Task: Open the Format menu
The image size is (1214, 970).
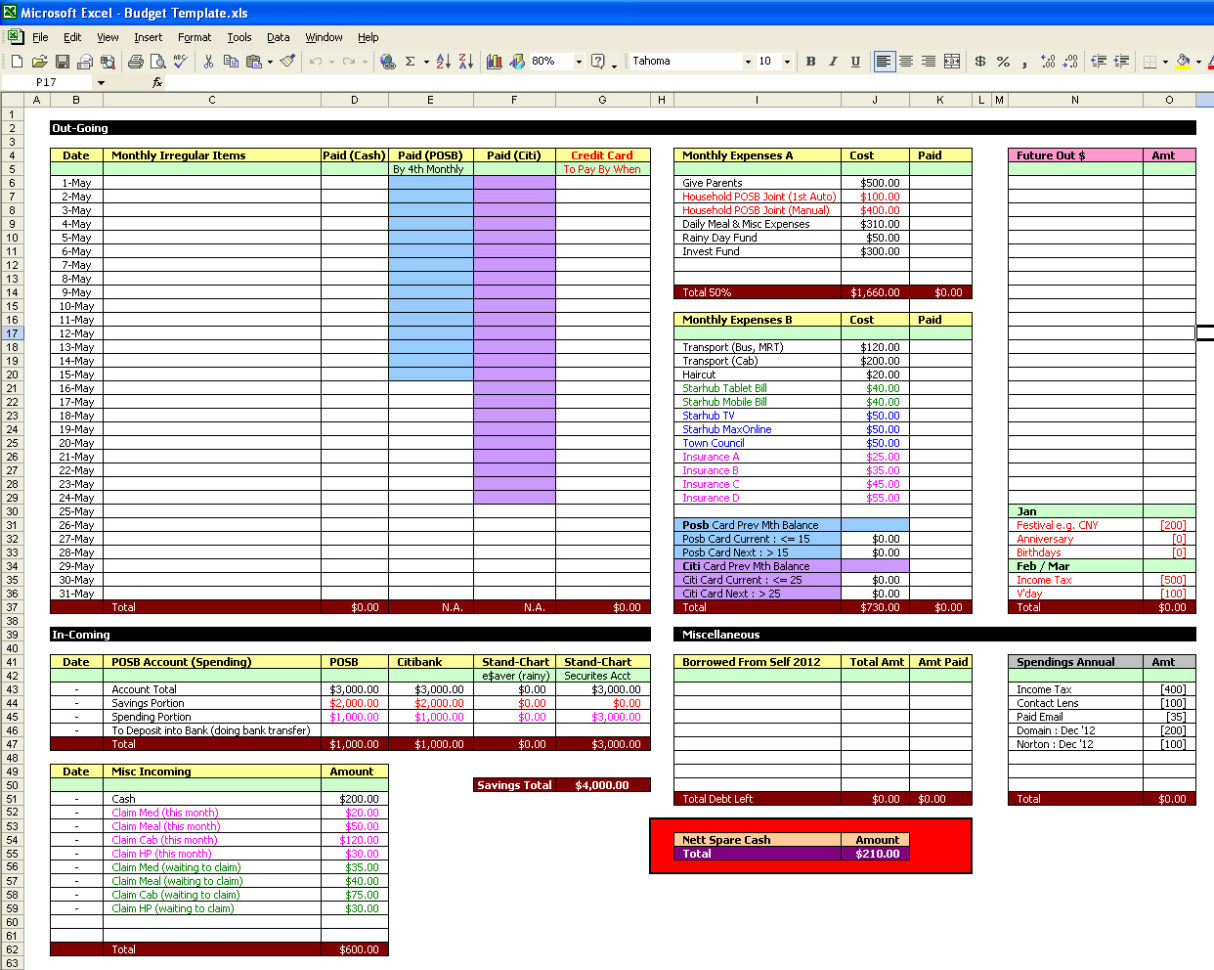Action: pyautogui.click(x=195, y=37)
